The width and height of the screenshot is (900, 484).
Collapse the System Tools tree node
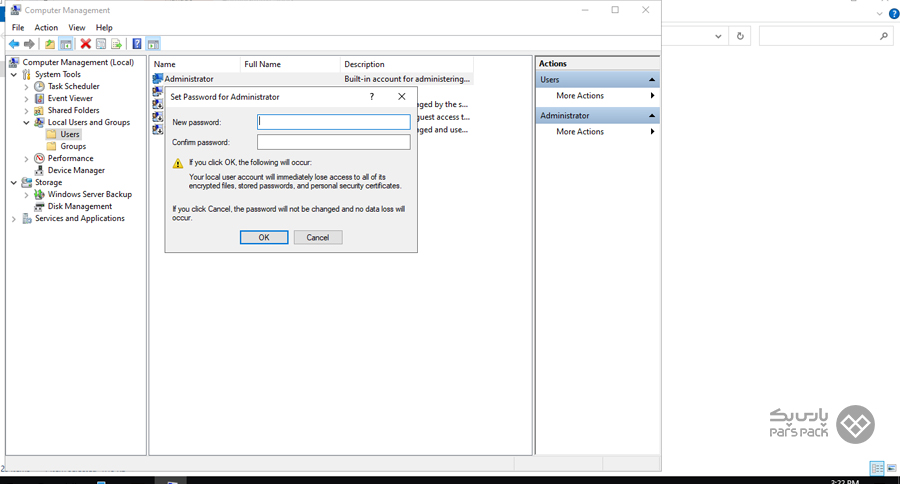click(14, 75)
